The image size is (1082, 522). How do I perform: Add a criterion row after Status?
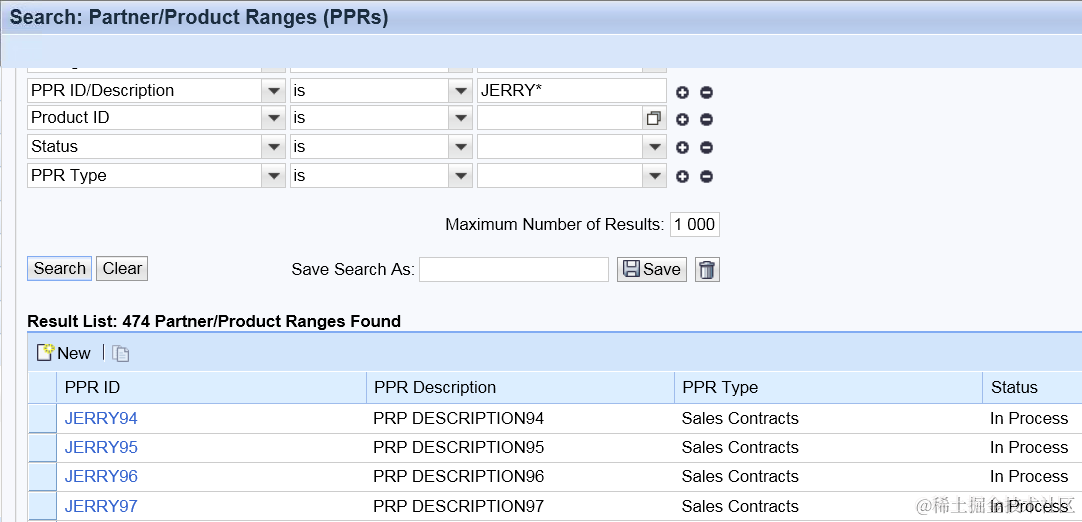683,148
